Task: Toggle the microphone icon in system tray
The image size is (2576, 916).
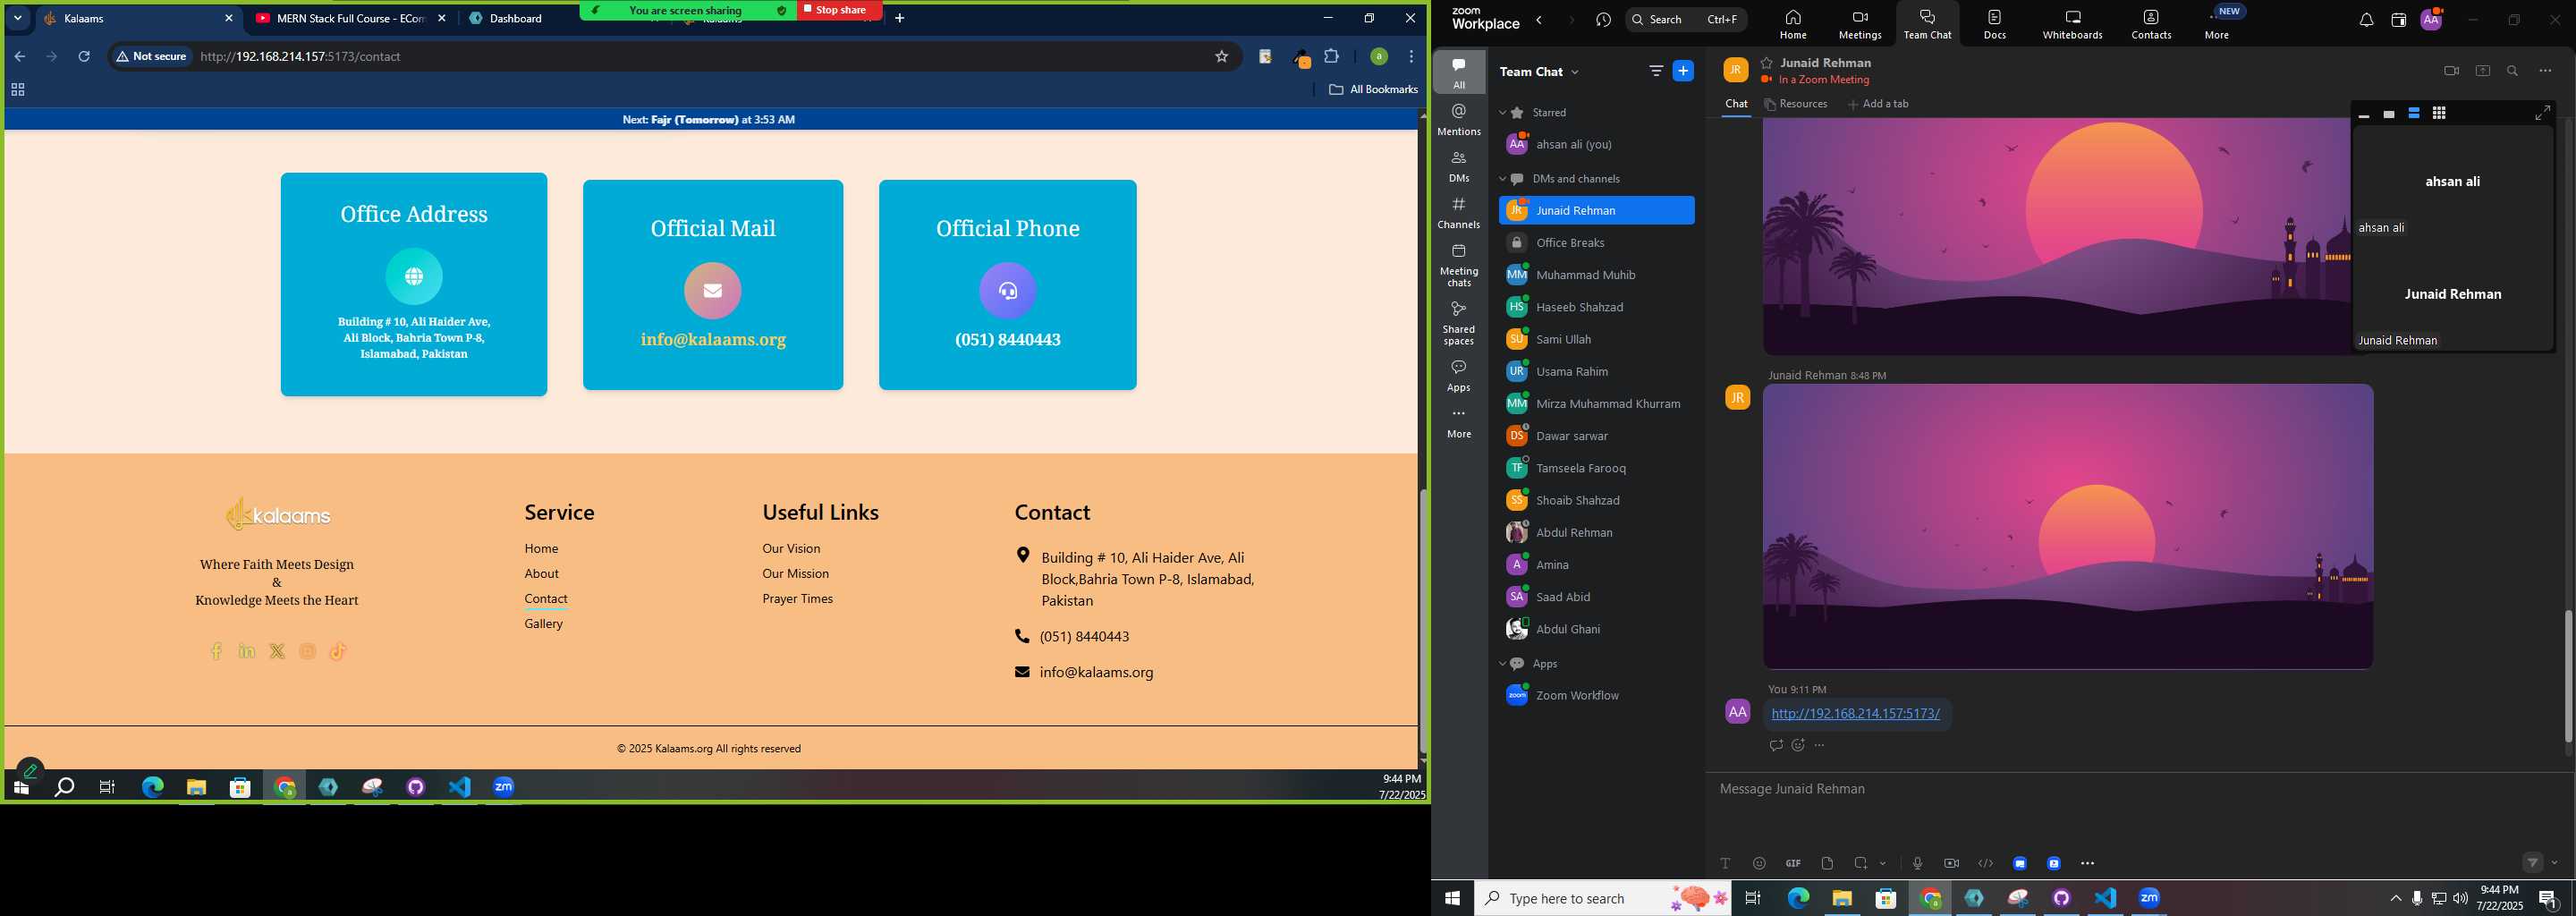Action: (2417, 899)
